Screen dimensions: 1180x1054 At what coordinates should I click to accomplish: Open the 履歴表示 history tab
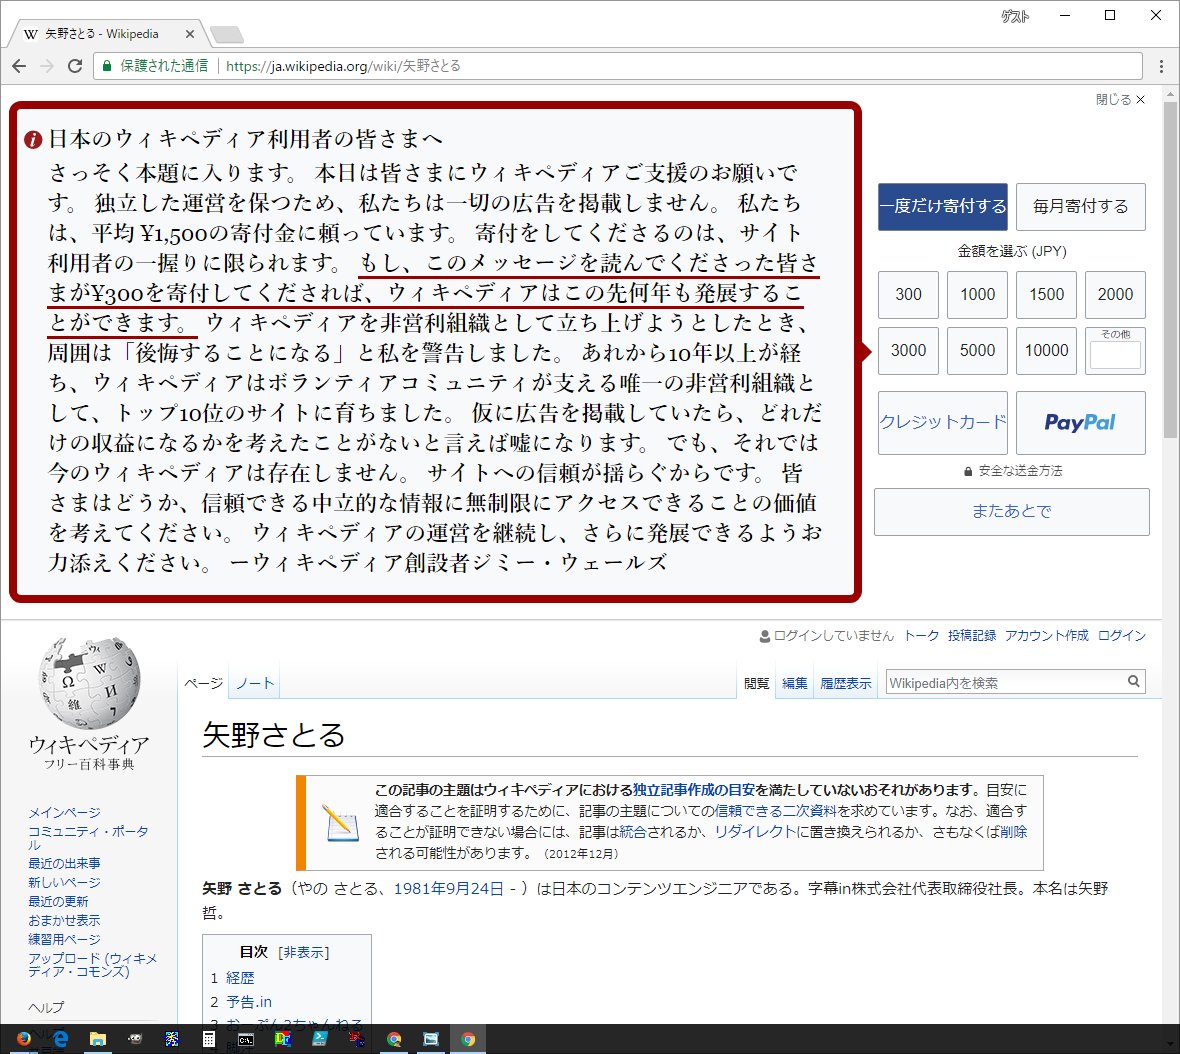pos(845,683)
